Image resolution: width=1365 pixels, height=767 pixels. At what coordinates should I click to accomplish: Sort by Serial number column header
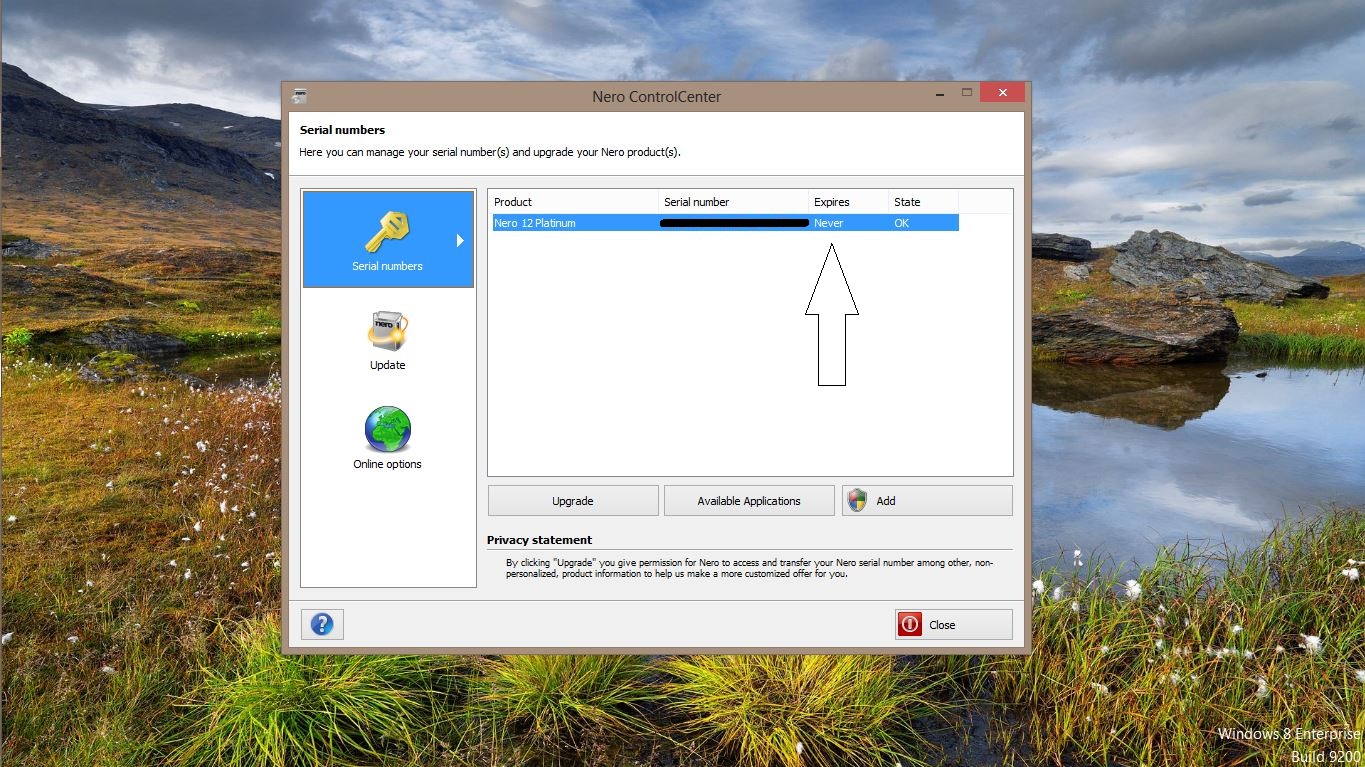734,202
